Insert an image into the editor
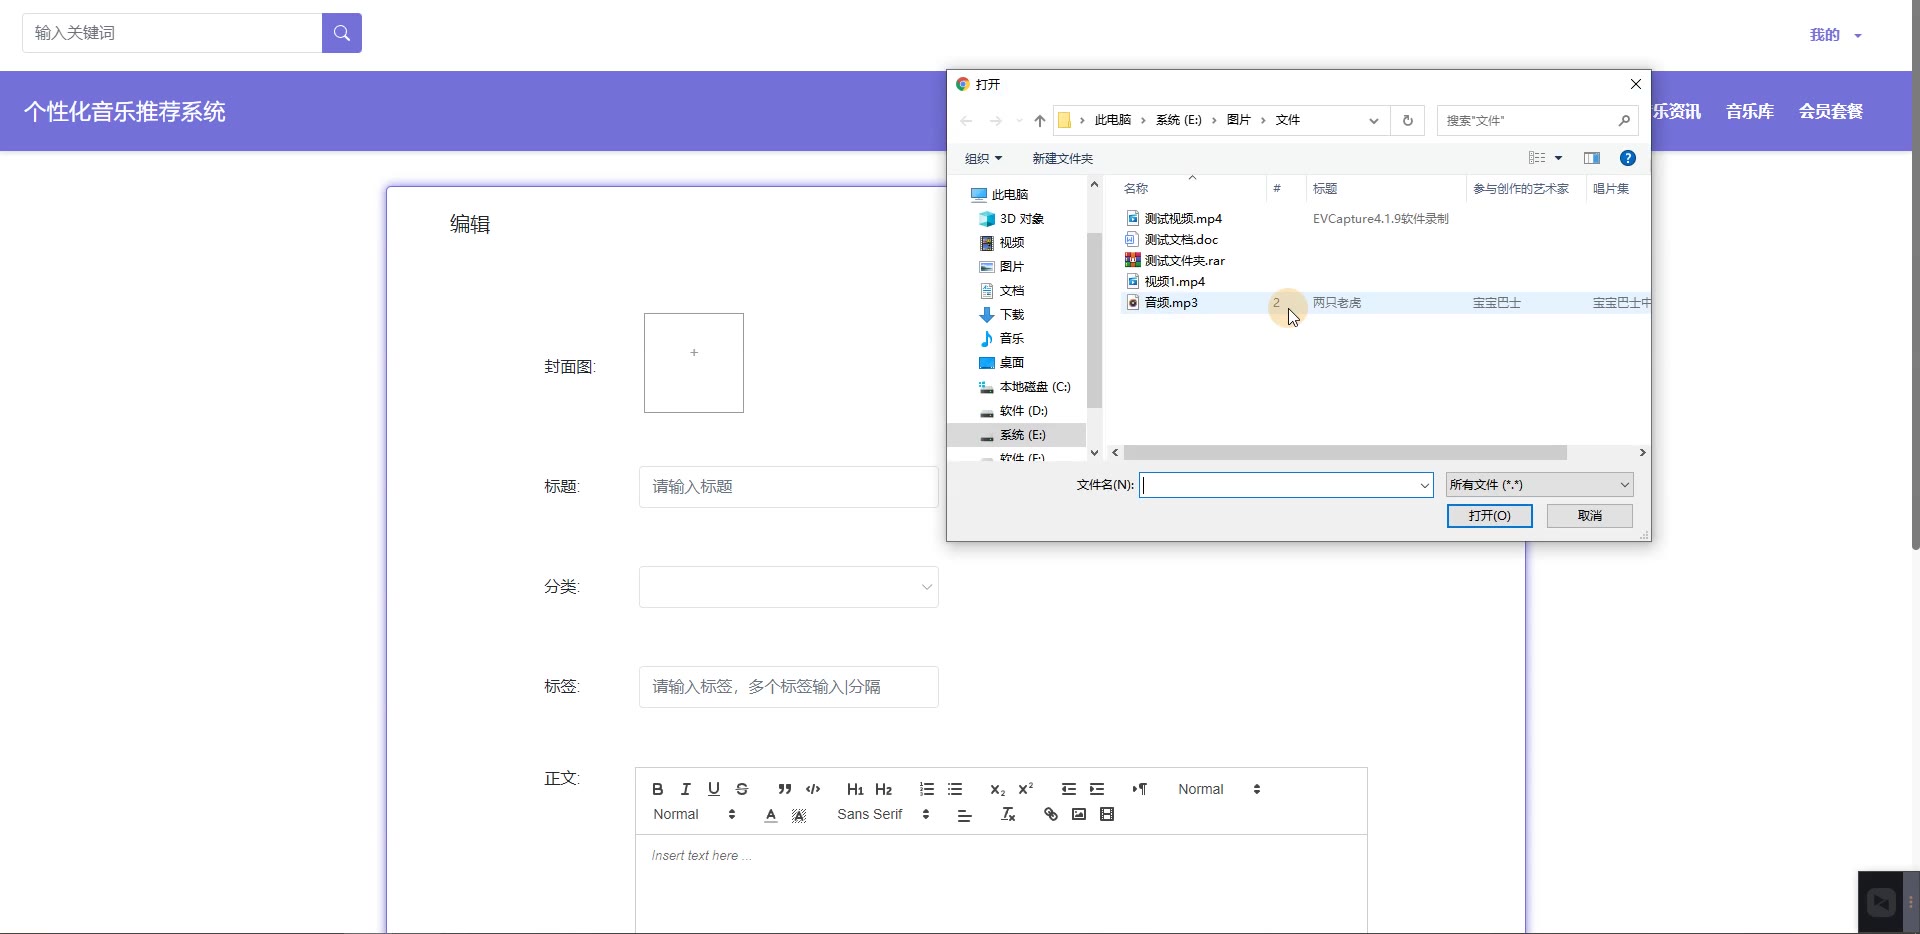Screen dimensions: 1920x934 point(1078,815)
